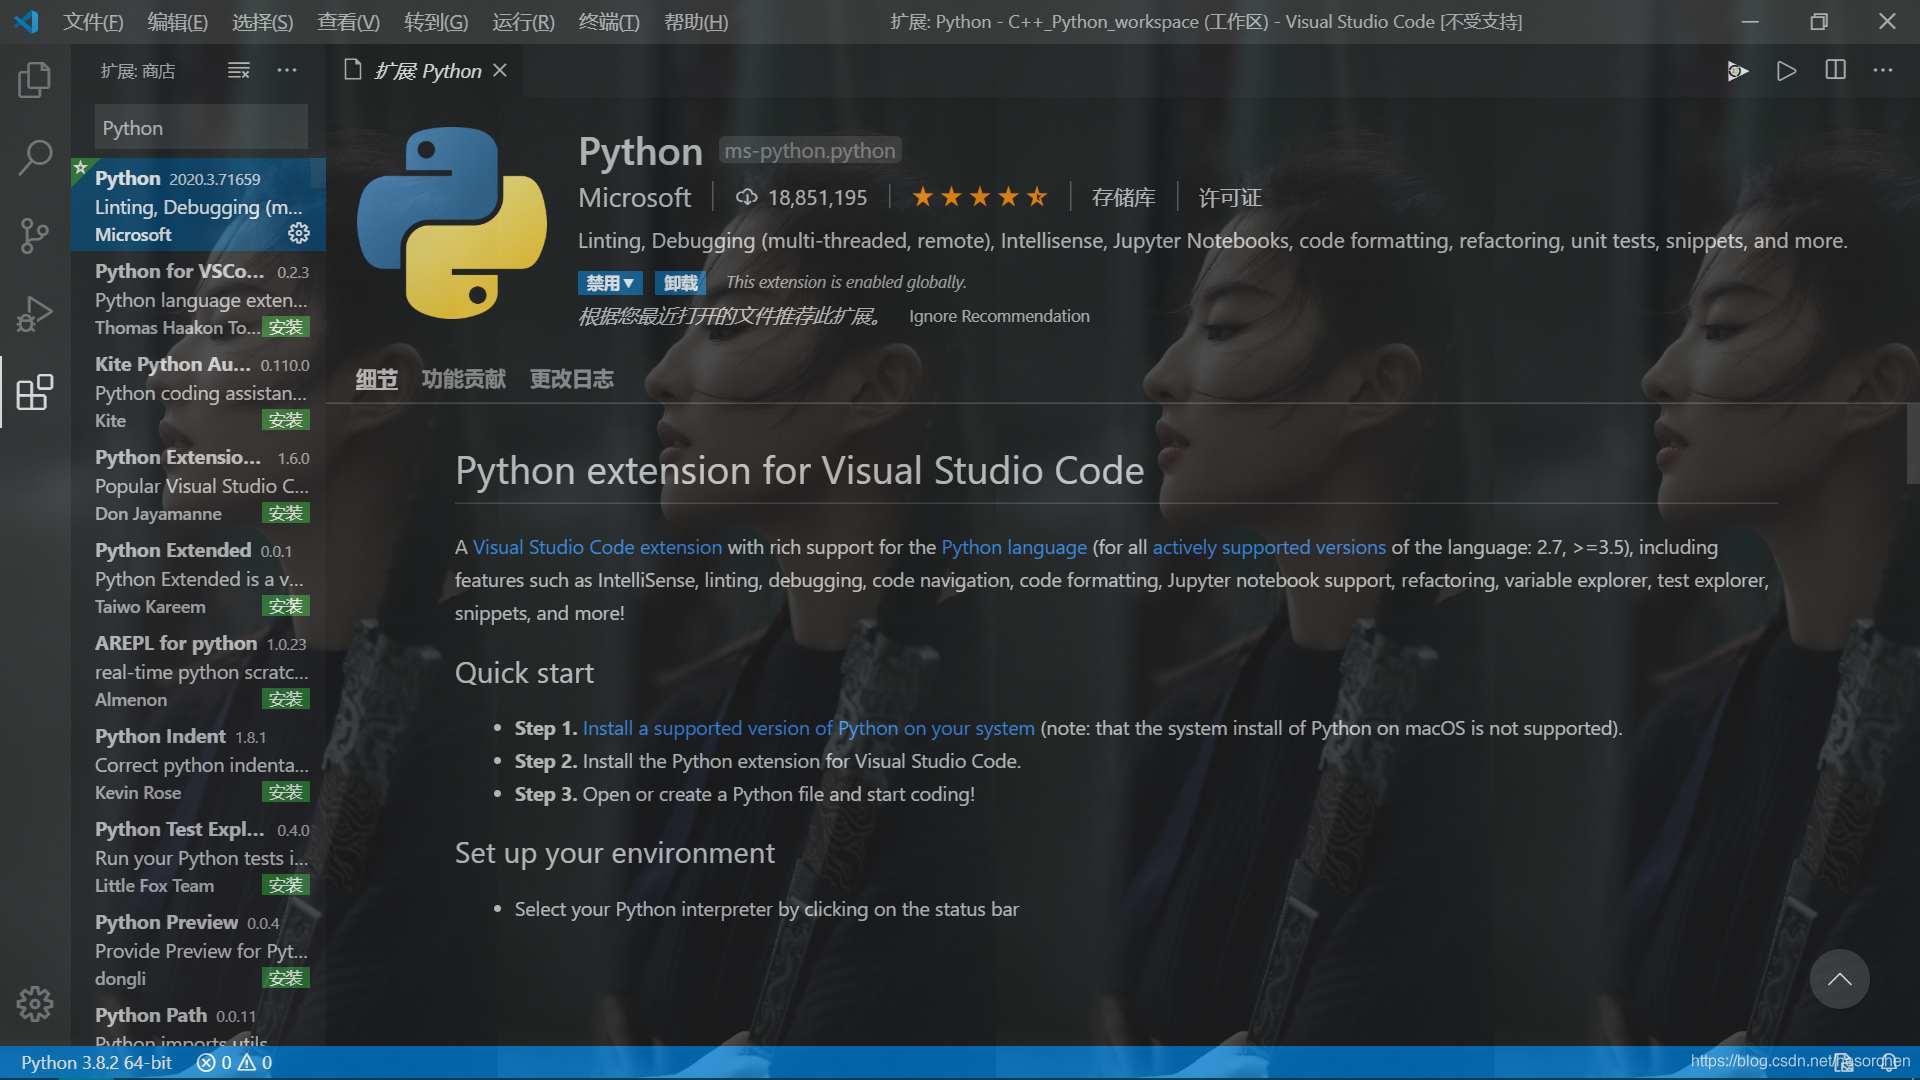Install Python Extended by Taiwo Kareem
Image resolution: width=1920 pixels, height=1080 pixels.
pyautogui.click(x=285, y=606)
